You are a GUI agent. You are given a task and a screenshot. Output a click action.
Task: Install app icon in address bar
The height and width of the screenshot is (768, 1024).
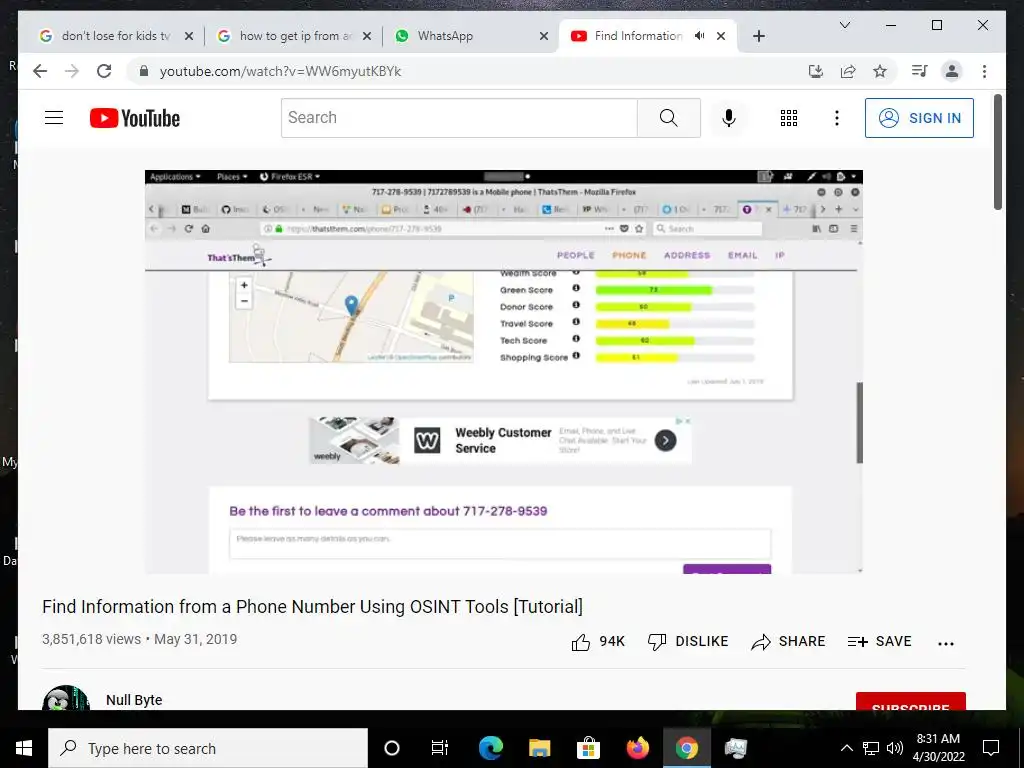pos(816,71)
